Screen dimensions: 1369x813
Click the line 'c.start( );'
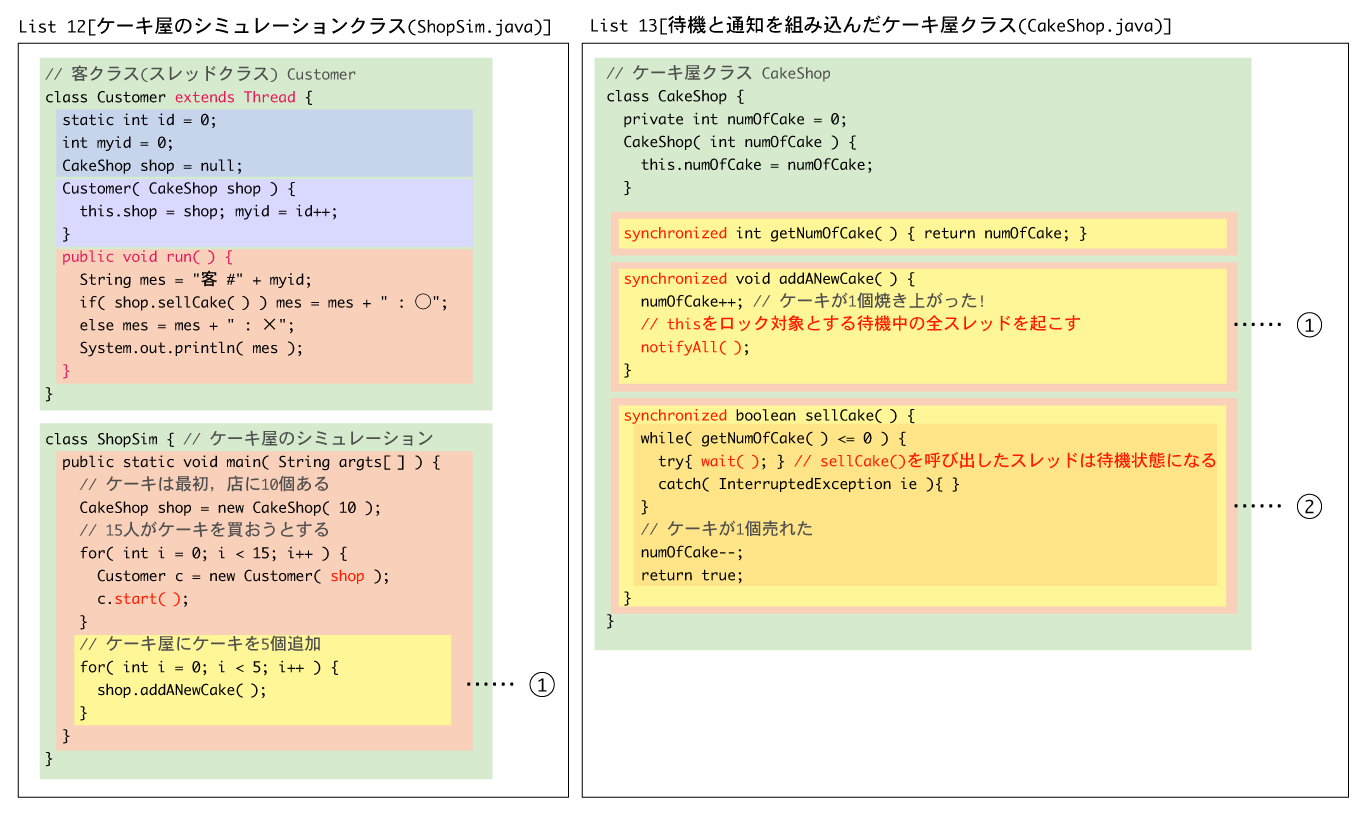point(143,599)
